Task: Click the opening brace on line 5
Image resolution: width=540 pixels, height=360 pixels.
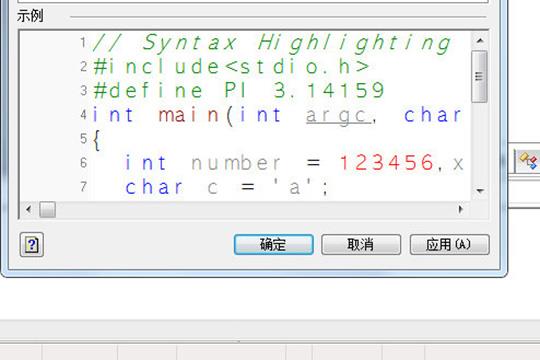Action: pos(96,140)
